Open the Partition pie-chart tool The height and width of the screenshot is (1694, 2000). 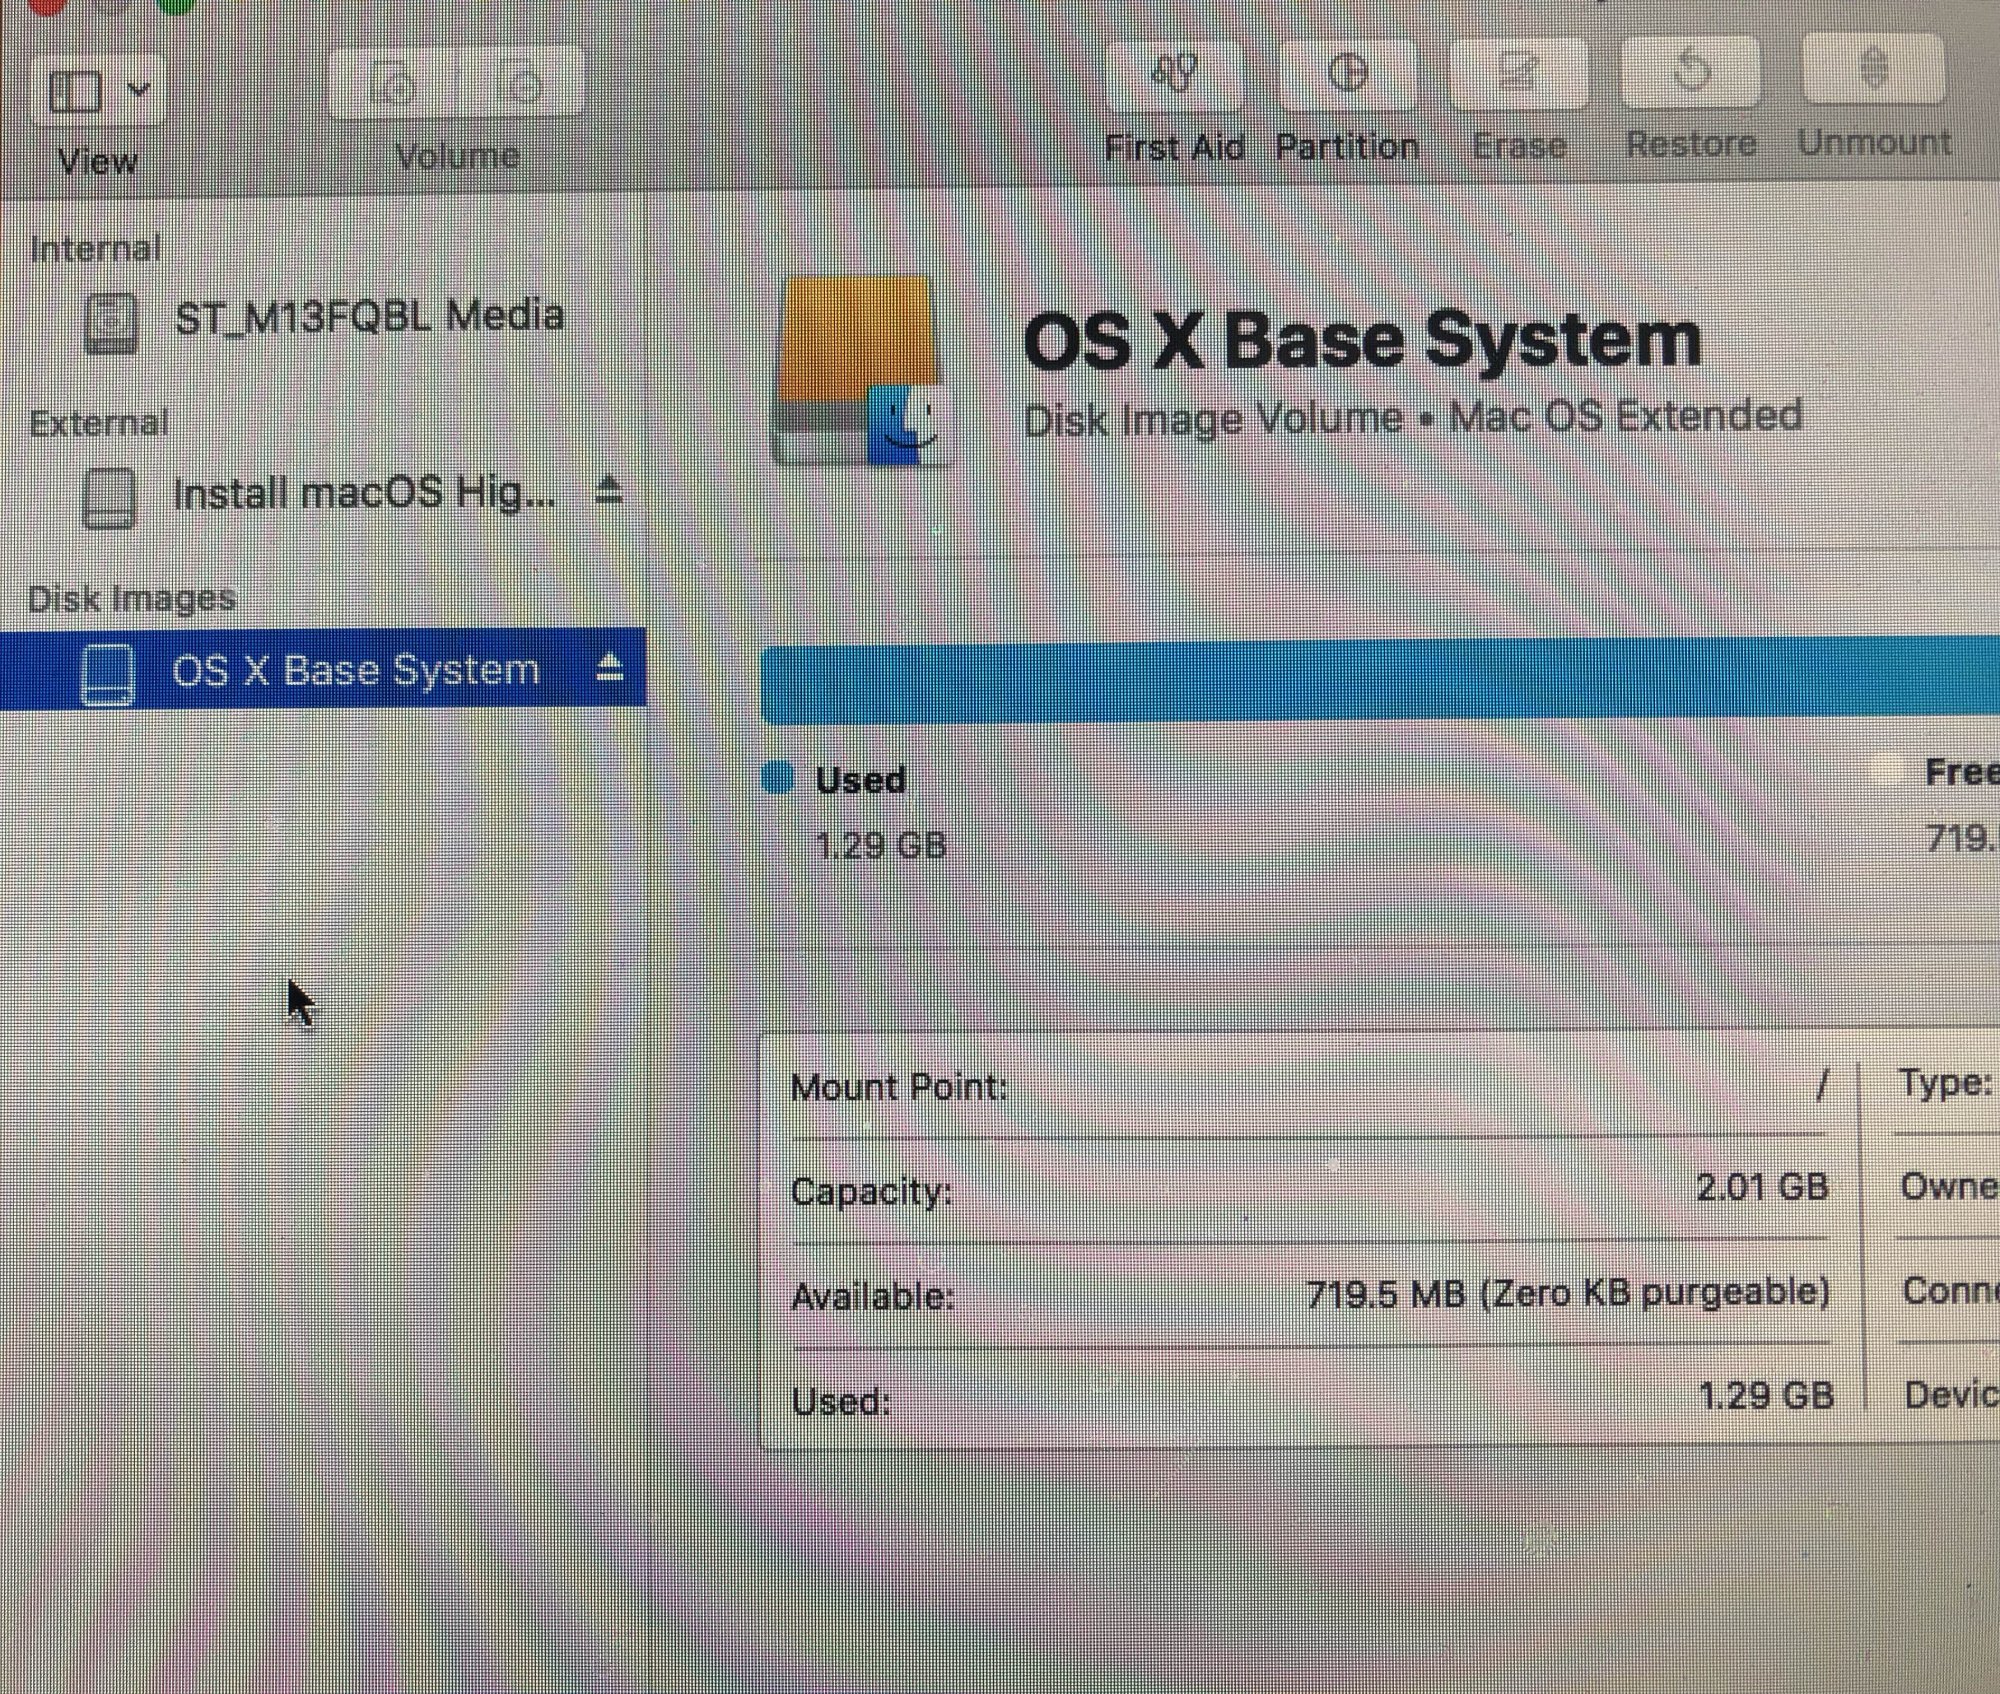(1347, 74)
